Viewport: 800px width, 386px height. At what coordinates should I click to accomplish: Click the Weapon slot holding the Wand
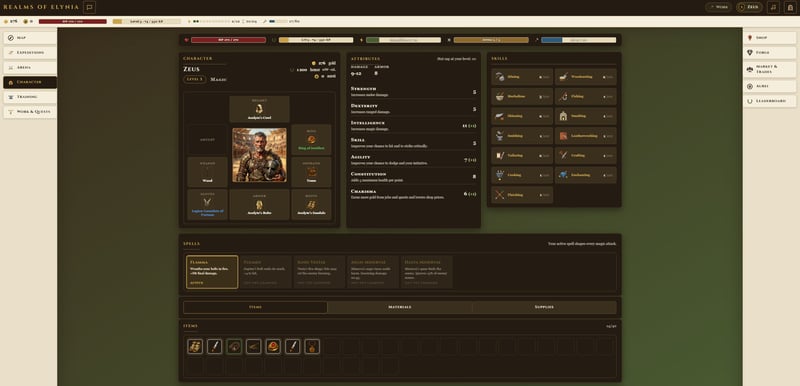tap(207, 172)
